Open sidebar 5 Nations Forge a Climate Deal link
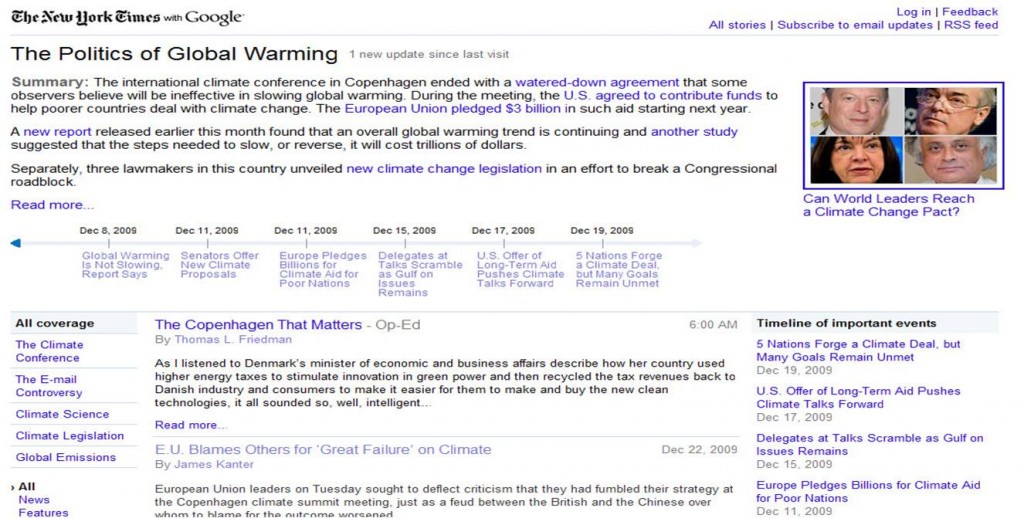Image resolution: width=1024 pixels, height=518 pixels. pyautogui.click(x=858, y=351)
